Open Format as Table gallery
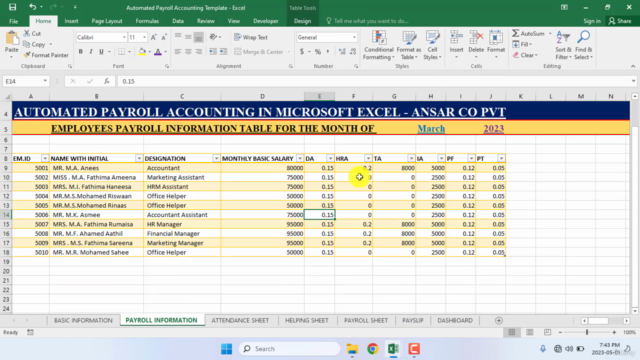640x360 pixels. (x=409, y=45)
